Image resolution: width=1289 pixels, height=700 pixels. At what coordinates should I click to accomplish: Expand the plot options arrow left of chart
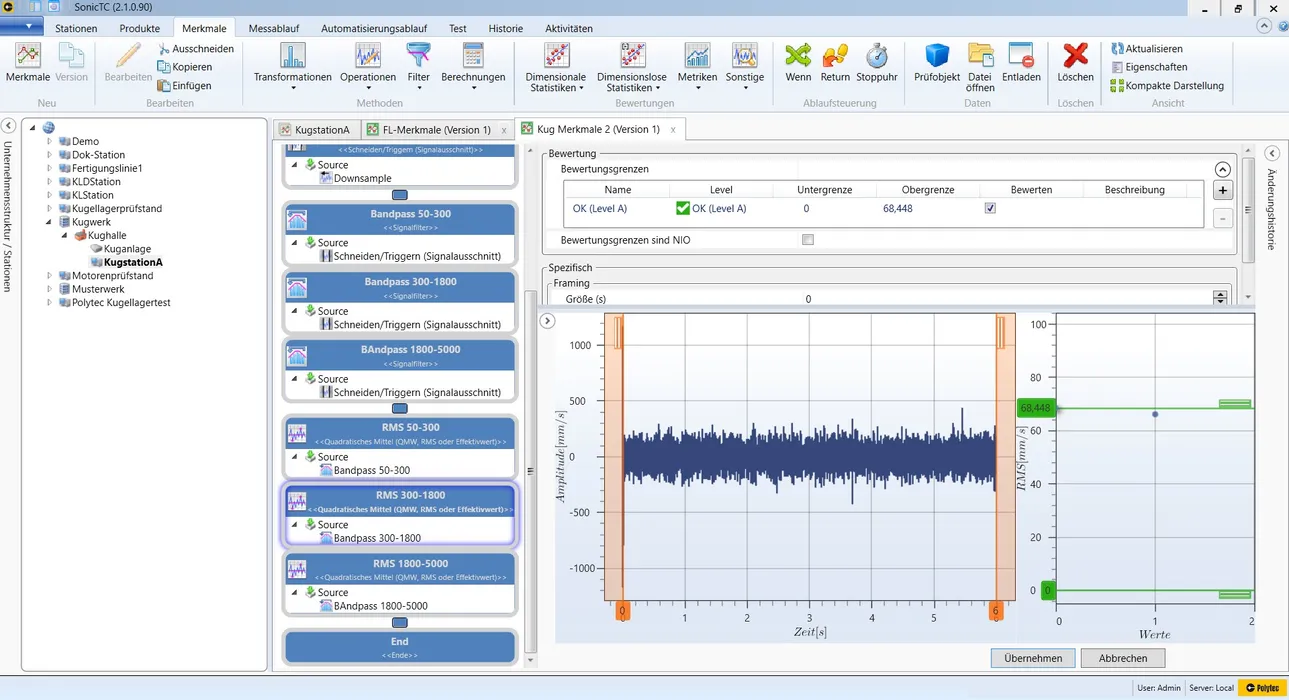pyautogui.click(x=547, y=321)
